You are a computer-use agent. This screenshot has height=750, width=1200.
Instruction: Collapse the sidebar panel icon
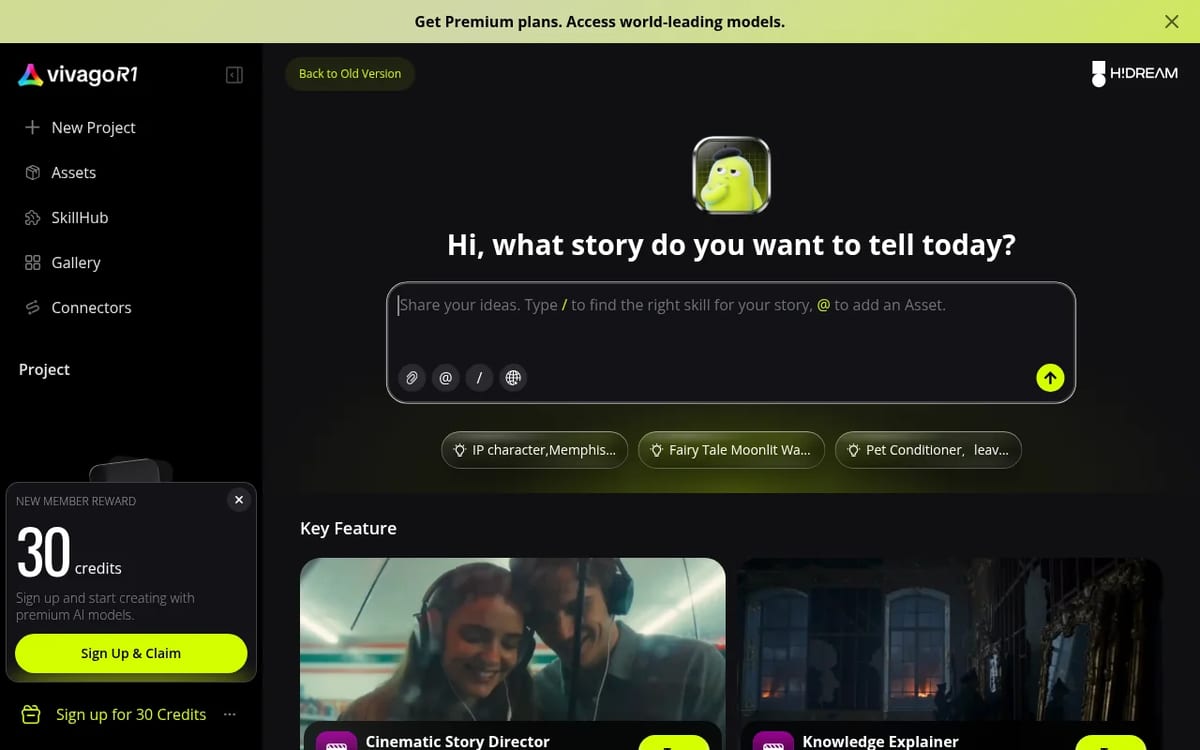click(x=234, y=75)
